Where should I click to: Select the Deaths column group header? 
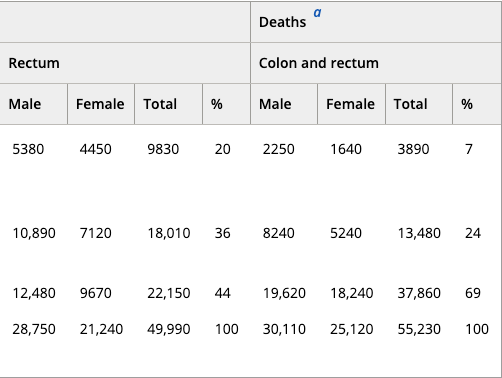click(376, 22)
